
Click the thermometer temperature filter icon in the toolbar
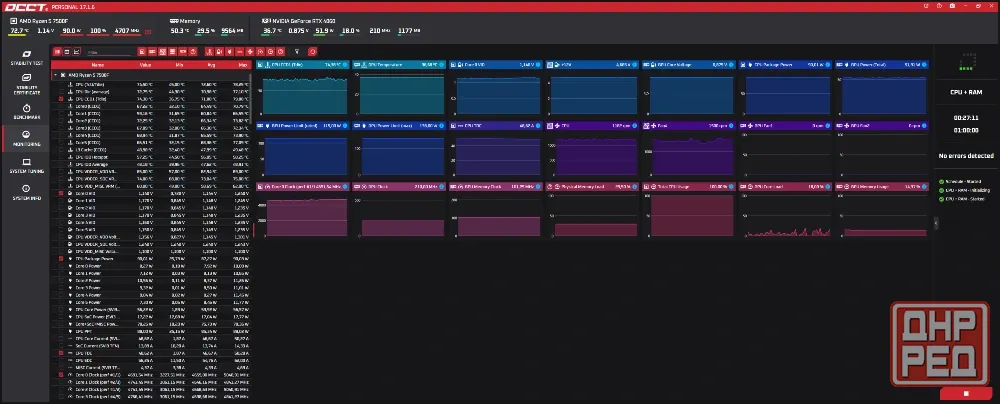point(208,52)
